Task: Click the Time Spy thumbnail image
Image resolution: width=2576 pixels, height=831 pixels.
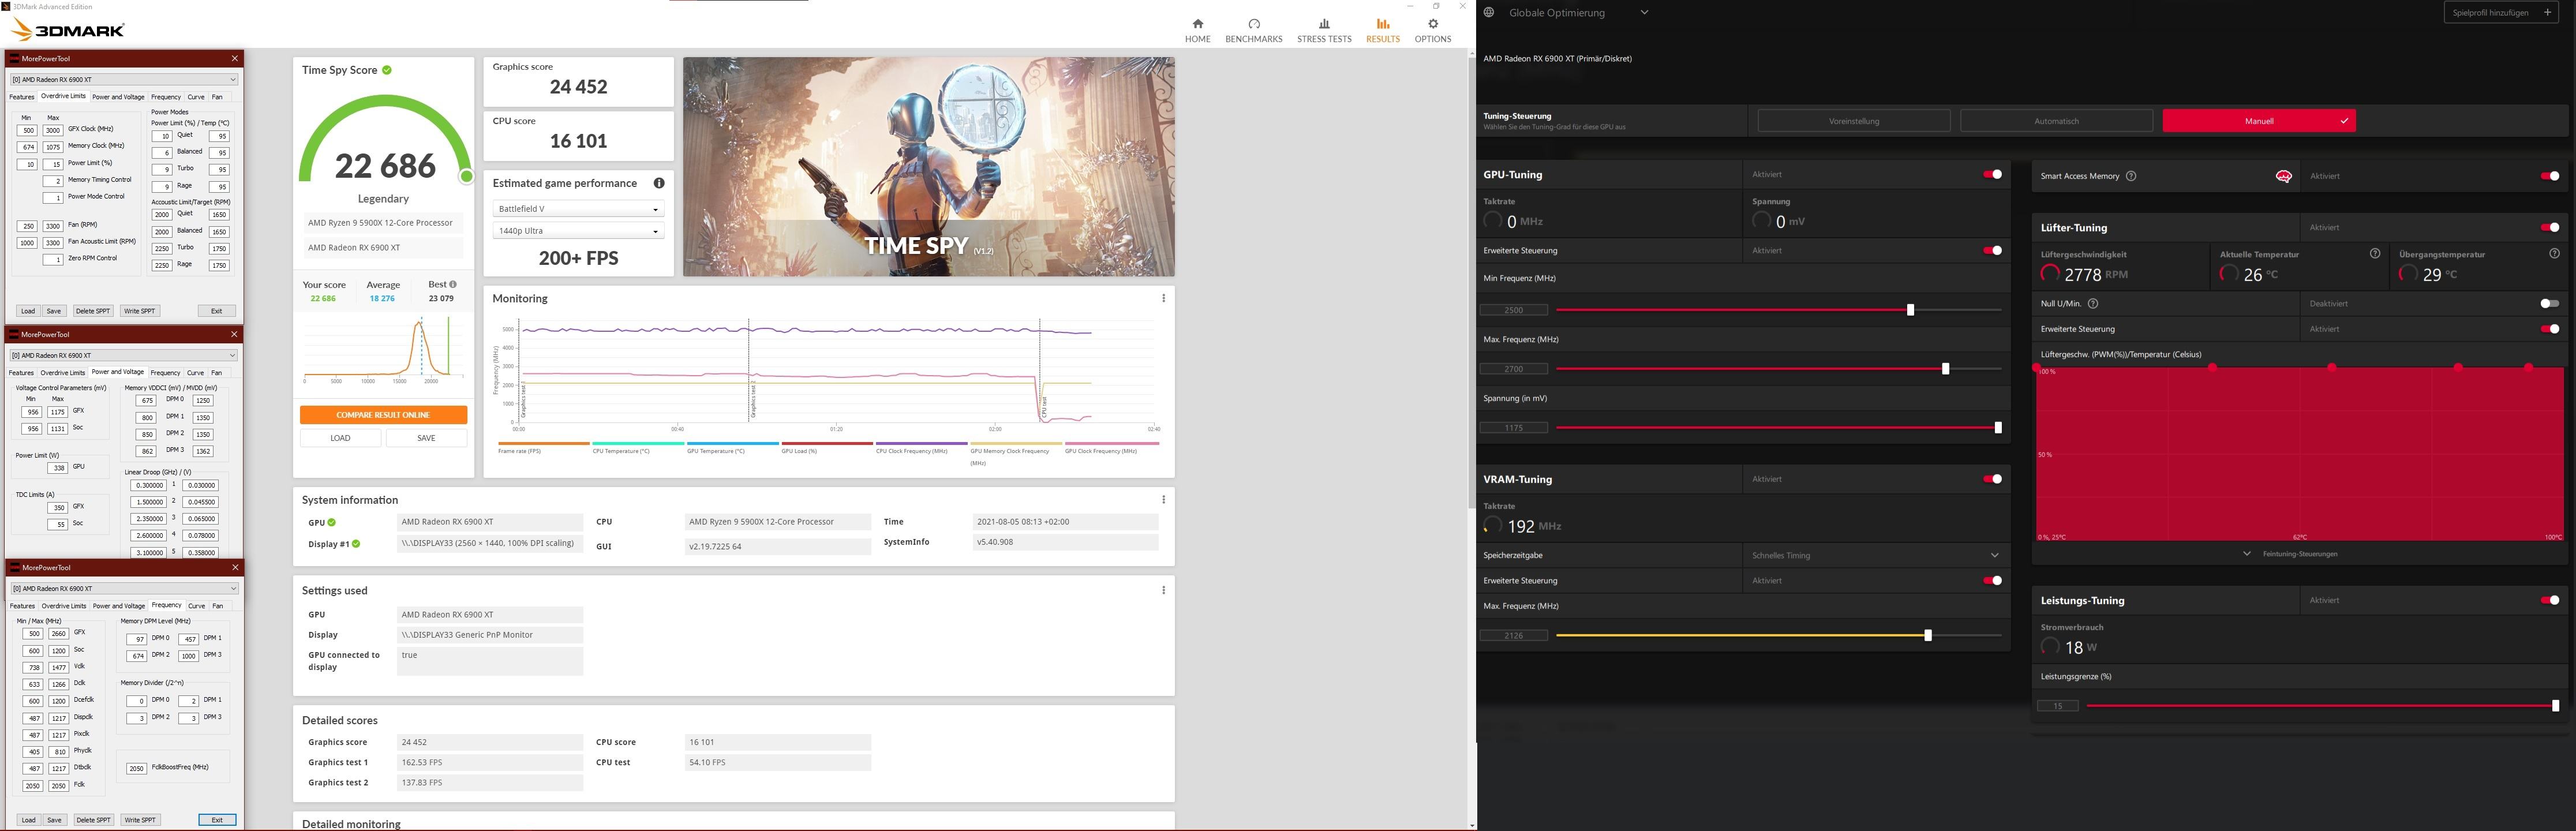Action: point(928,167)
